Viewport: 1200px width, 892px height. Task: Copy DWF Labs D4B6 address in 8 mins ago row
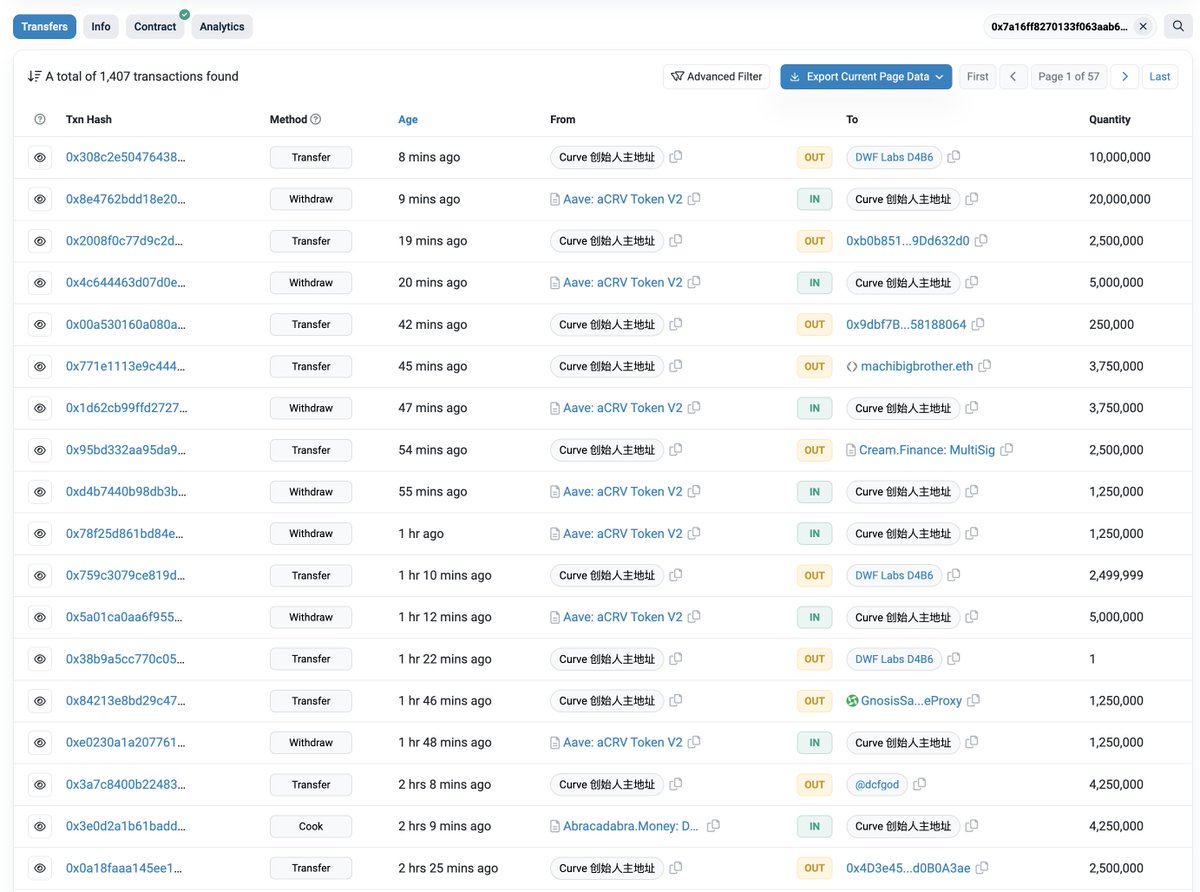[x=954, y=157]
